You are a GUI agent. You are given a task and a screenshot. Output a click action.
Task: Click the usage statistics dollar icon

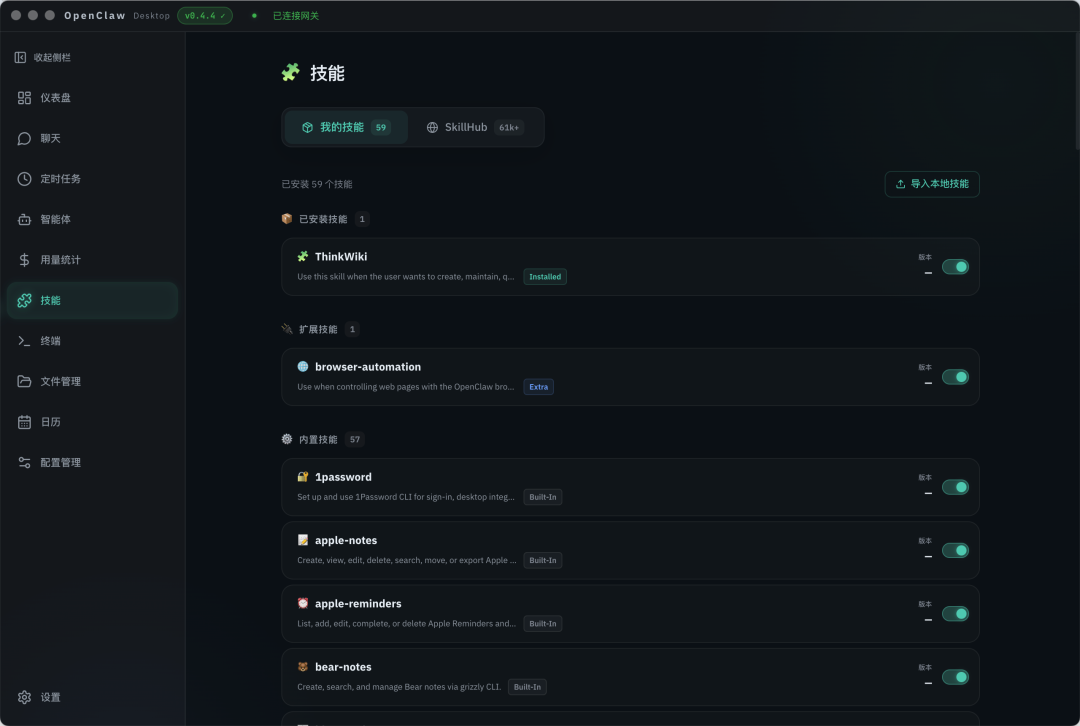pyautogui.click(x=24, y=260)
